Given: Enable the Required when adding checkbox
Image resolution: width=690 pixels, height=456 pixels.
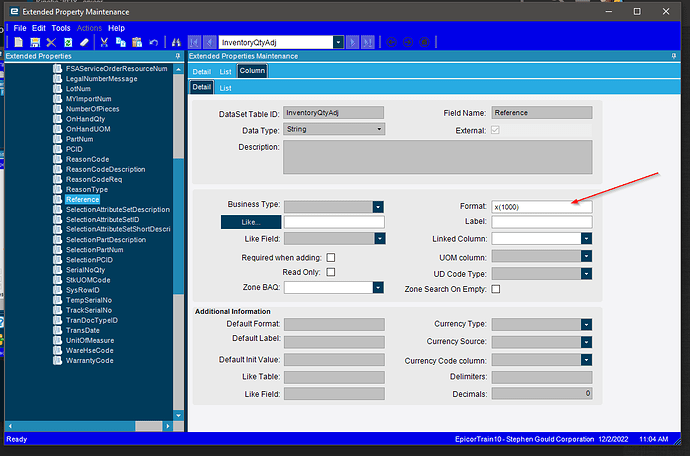Looking at the screenshot, I should click(330, 257).
